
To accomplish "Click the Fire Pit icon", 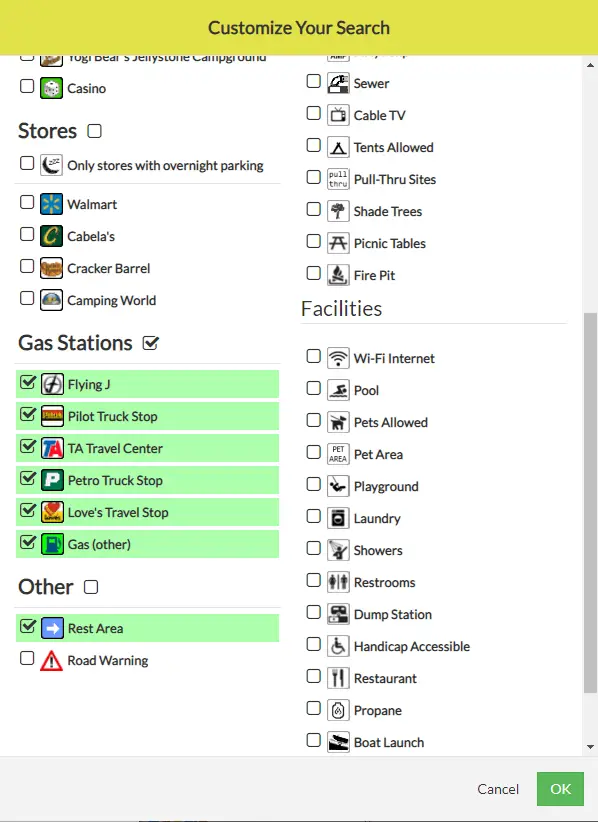I will [338, 275].
